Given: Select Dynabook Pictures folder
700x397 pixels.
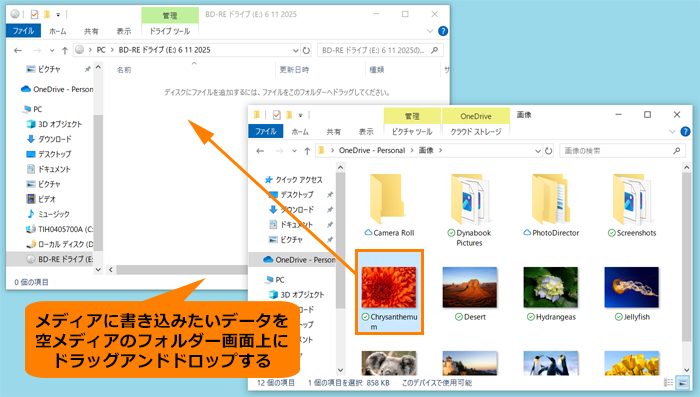Looking at the screenshot, I should pos(469,210).
